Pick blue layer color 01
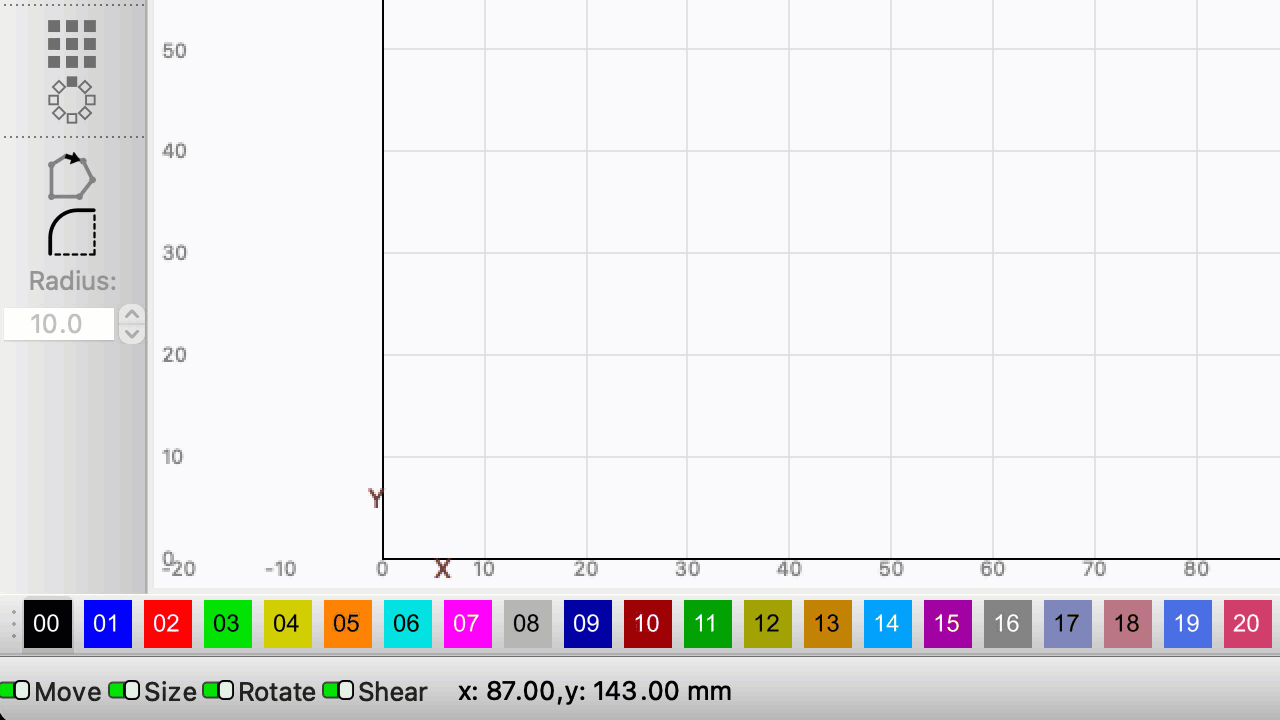This screenshot has height=720, width=1280. click(107, 624)
